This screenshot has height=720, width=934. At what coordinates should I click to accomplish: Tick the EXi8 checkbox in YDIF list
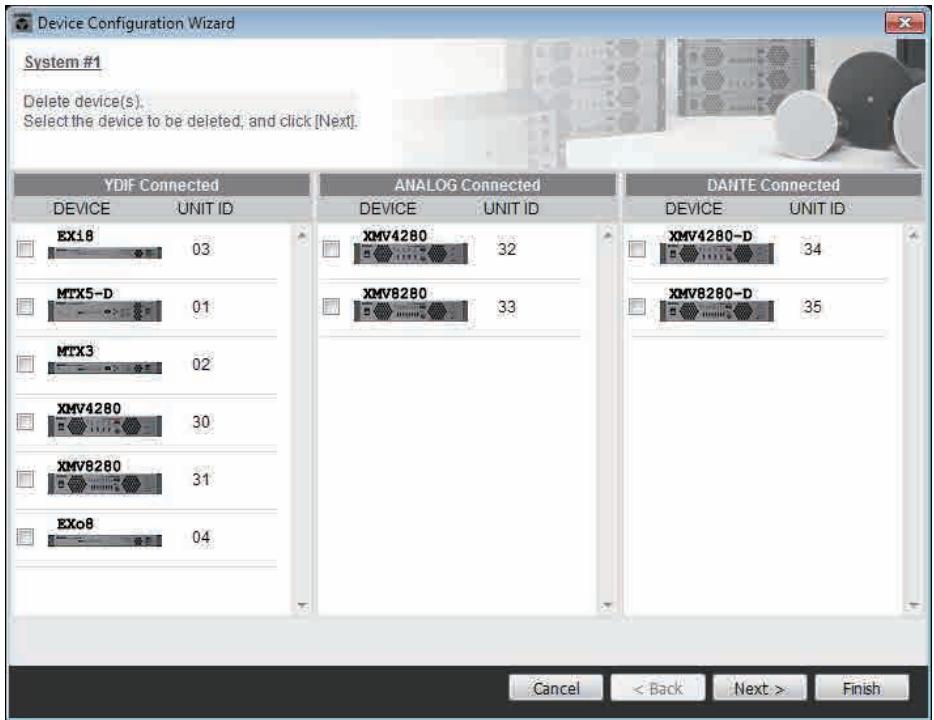(x=25, y=249)
